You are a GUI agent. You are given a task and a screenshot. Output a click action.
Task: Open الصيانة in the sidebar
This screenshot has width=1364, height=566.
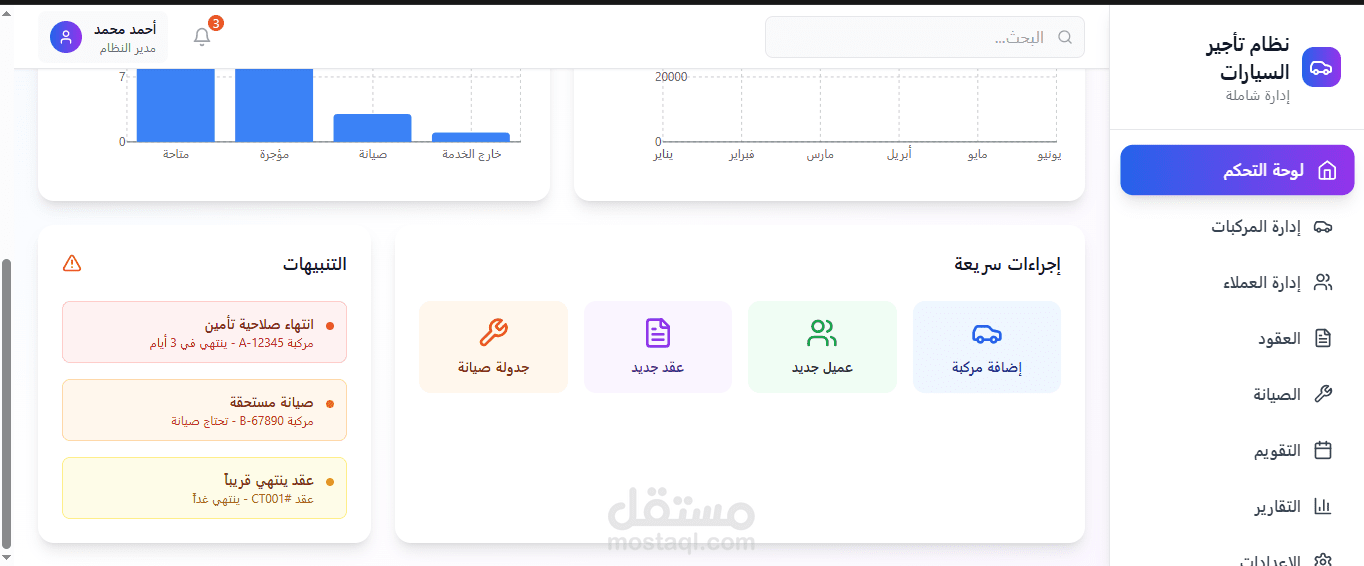click(x=1237, y=394)
